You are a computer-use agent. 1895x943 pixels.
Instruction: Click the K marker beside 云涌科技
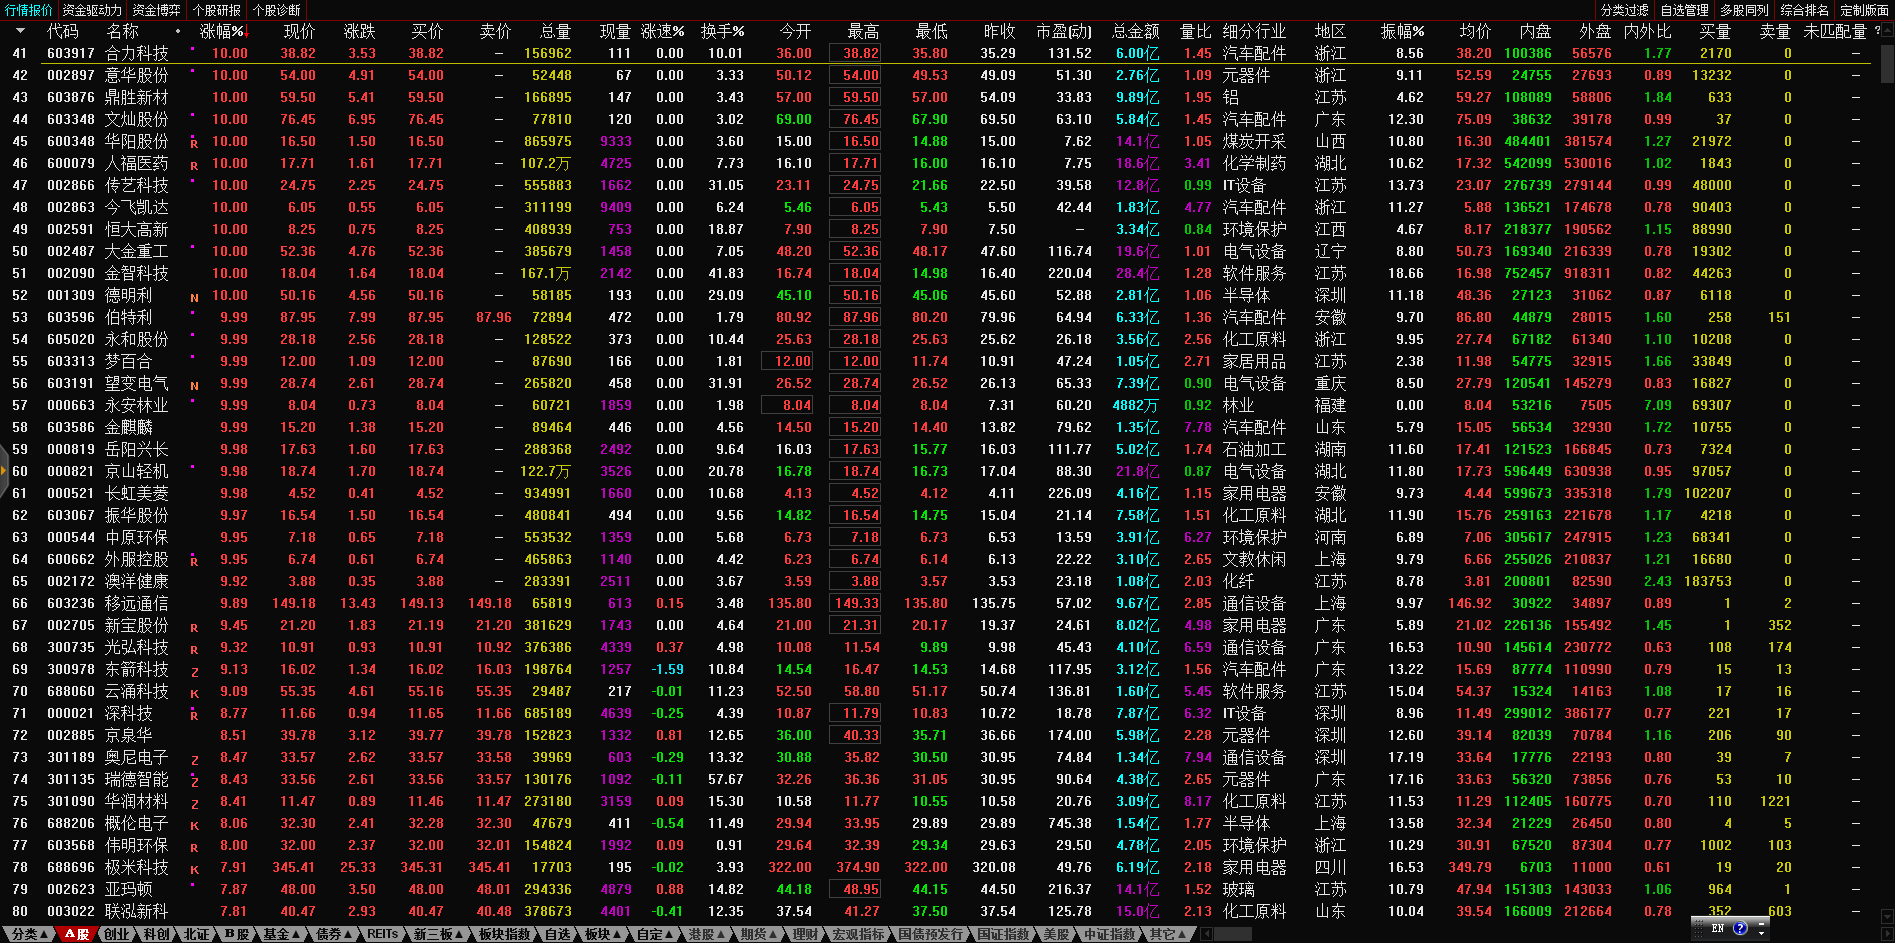pyautogui.click(x=194, y=693)
